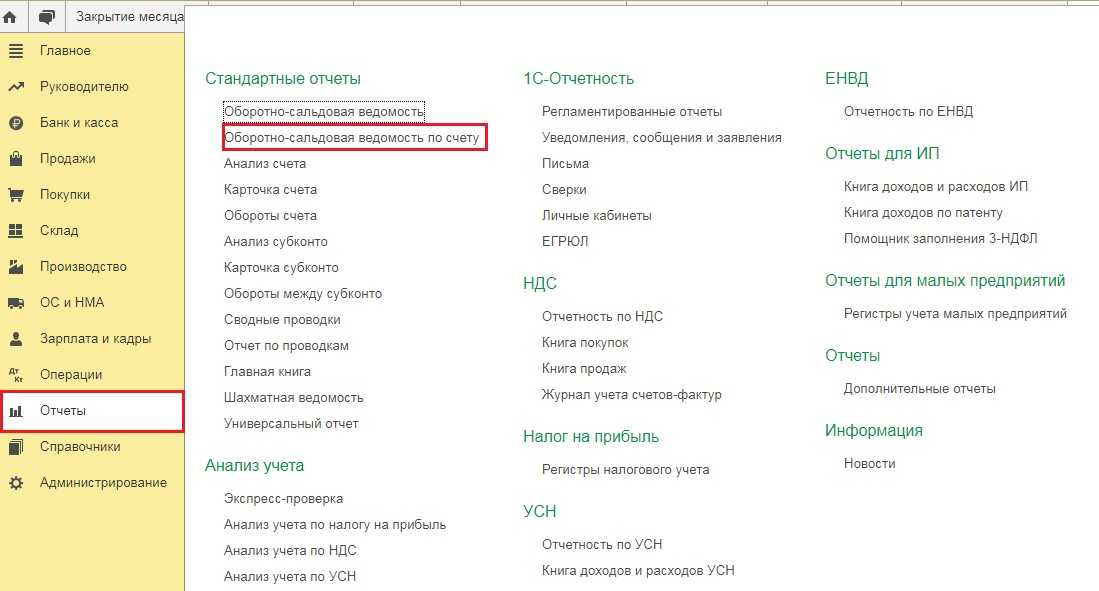Click the shopping bag Sales icon
This screenshot has height=591, width=1099.
[16, 159]
